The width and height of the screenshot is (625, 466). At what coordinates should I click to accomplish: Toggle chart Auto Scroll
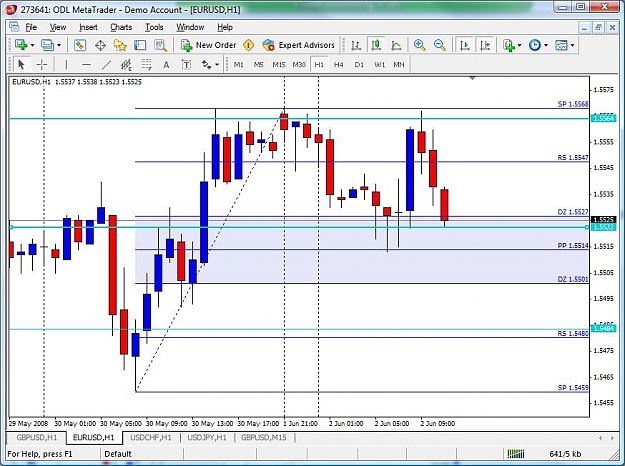tap(465, 45)
